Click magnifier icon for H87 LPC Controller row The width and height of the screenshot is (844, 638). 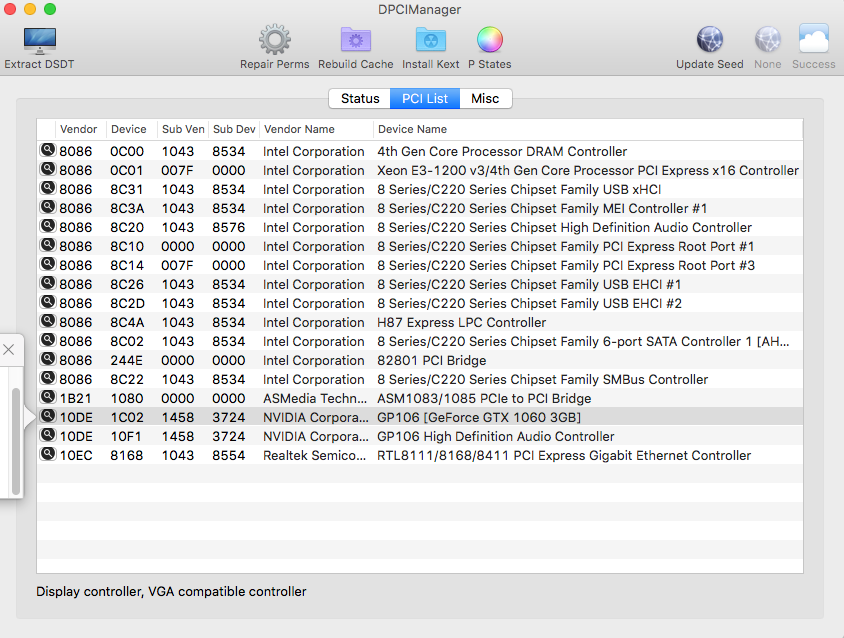click(48, 321)
